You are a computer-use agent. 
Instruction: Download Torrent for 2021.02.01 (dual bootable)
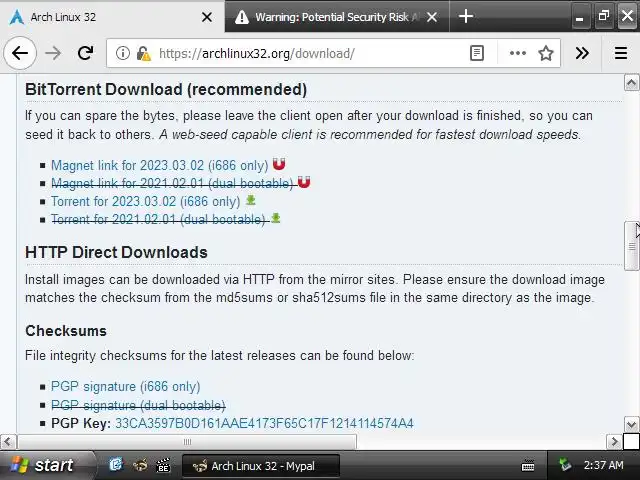158,219
